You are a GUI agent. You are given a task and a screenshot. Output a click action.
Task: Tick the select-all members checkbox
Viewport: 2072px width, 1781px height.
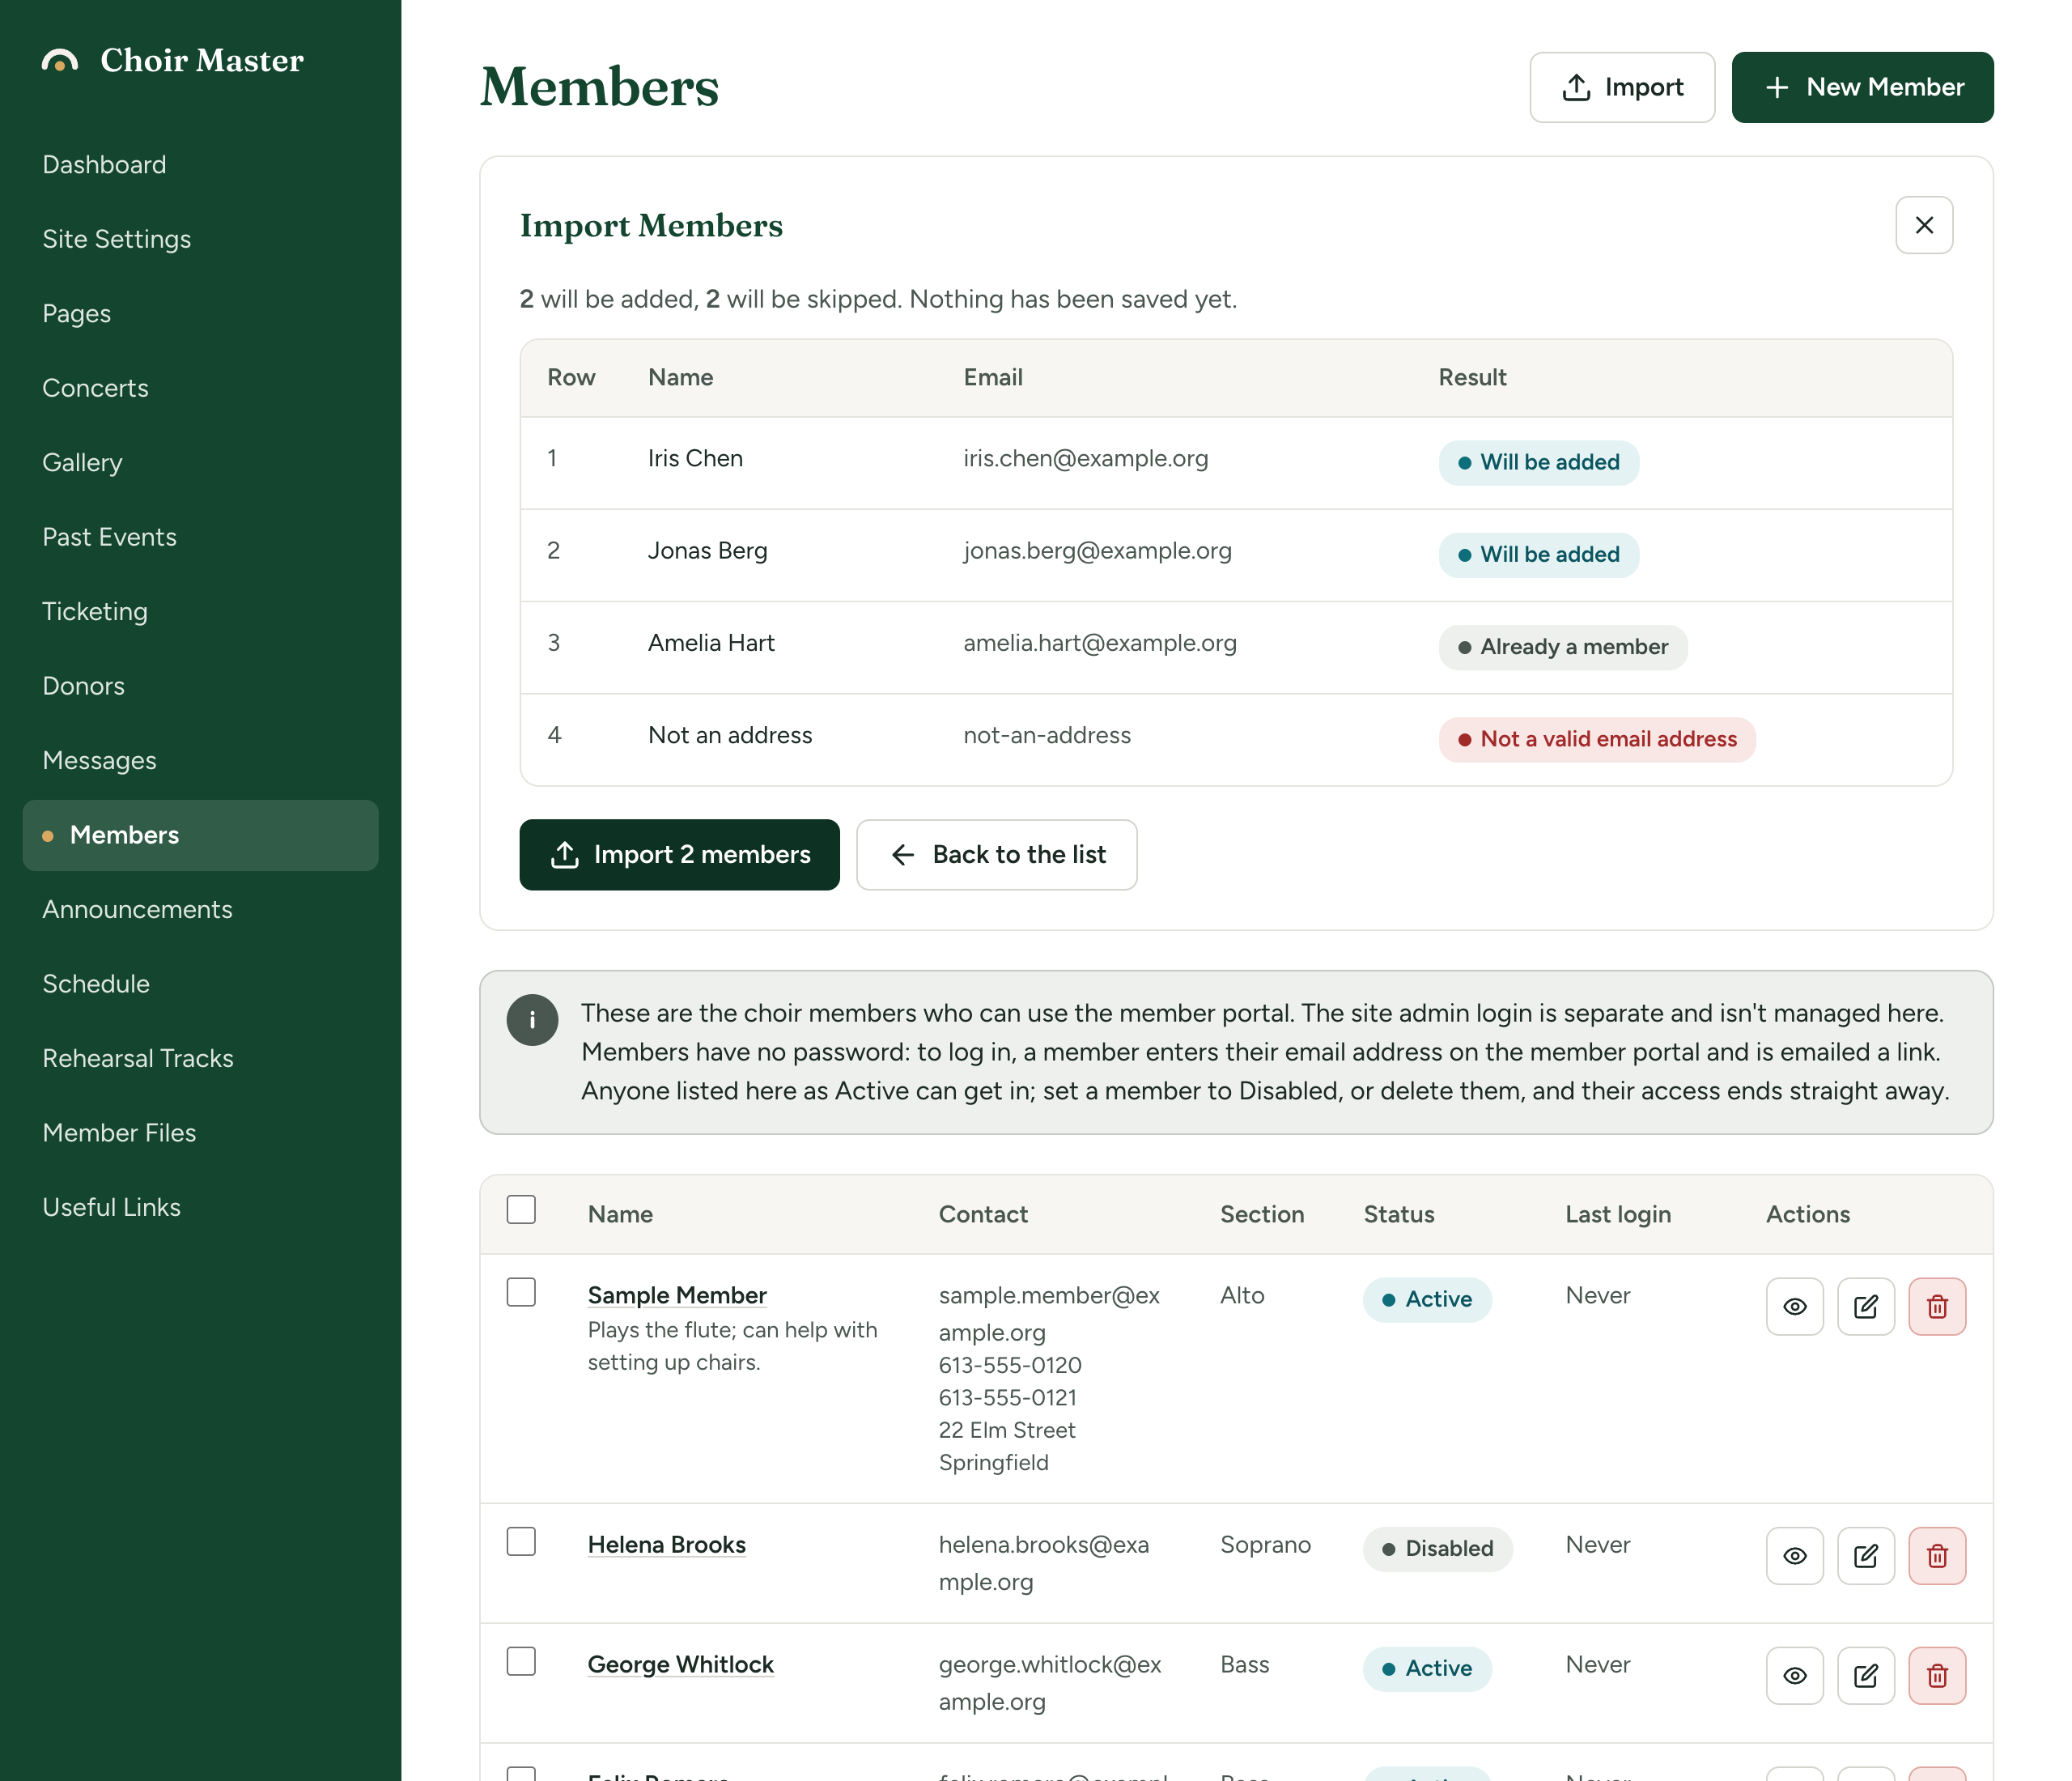coord(521,1210)
